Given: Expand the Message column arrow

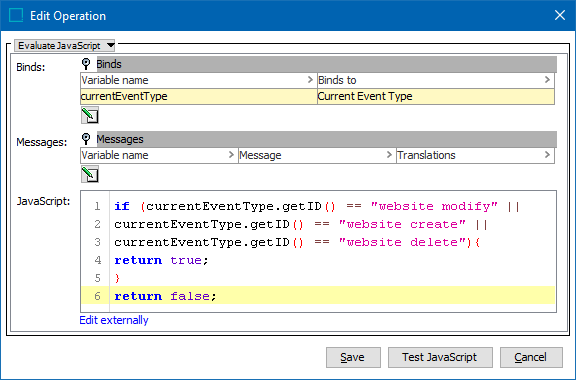Looking at the screenshot, I should [x=389, y=155].
